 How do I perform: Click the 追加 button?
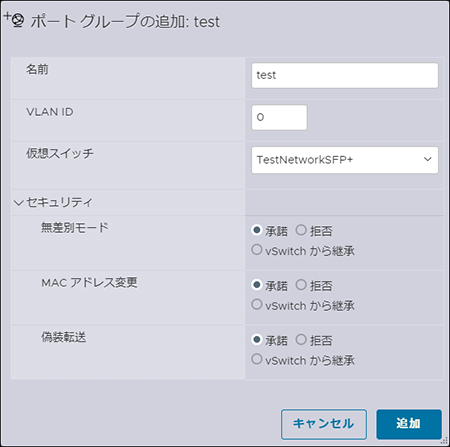coord(409,424)
